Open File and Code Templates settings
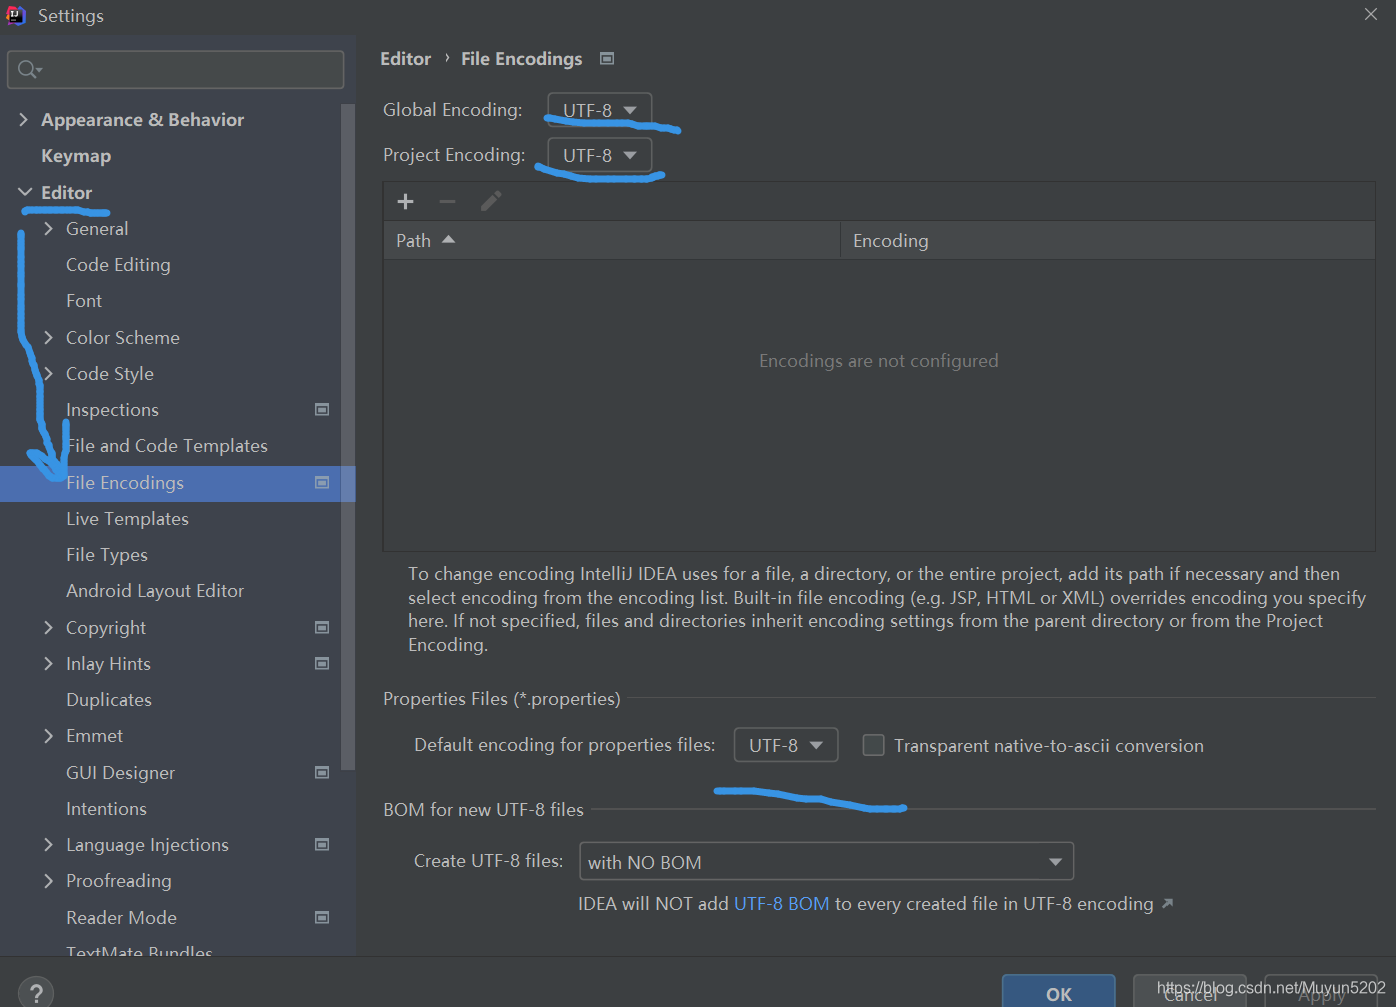This screenshot has width=1396, height=1007. coord(167,445)
